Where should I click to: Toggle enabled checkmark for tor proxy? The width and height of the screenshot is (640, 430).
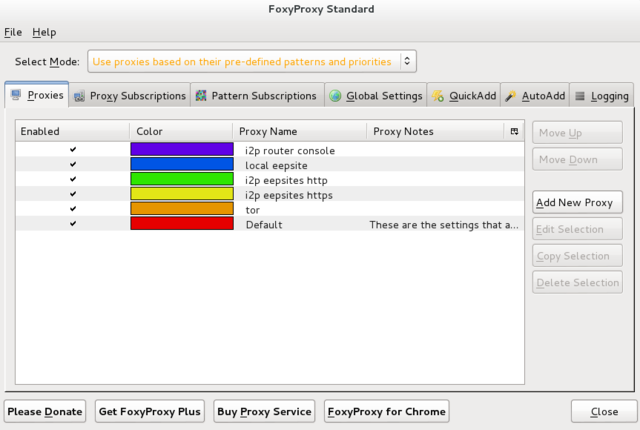73,209
